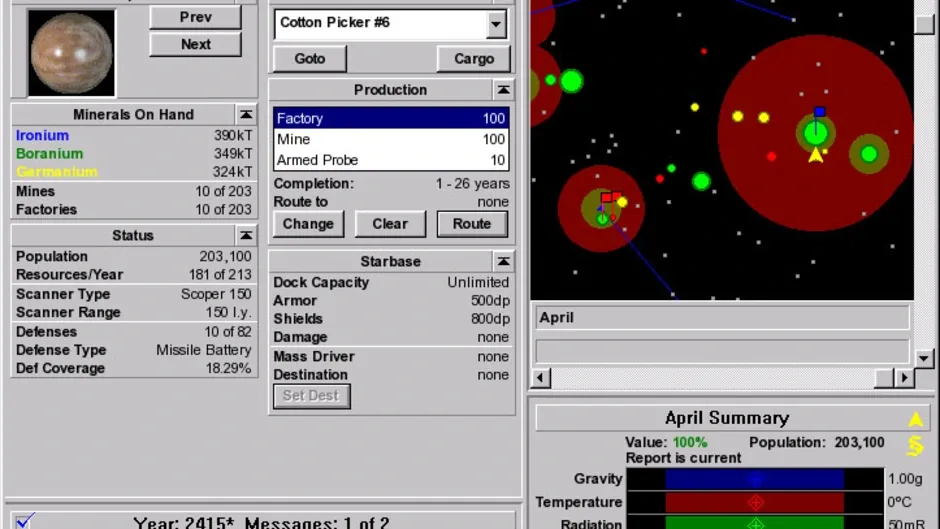Click the Prev planet button
The height and width of the screenshot is (529, 940).
tap(195, 17)
